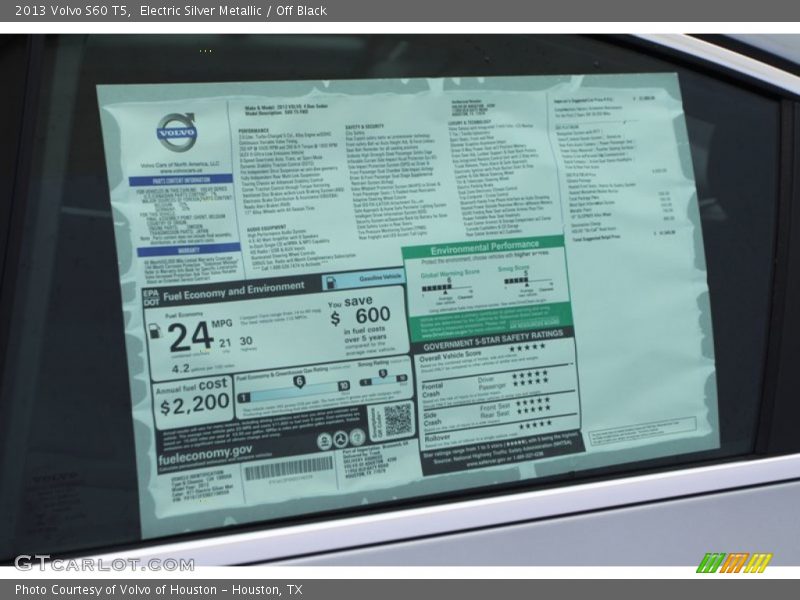Viewport: 800px width, 600px height.
Task: Click the '21' city MPG value
Action: pos(225,343)
